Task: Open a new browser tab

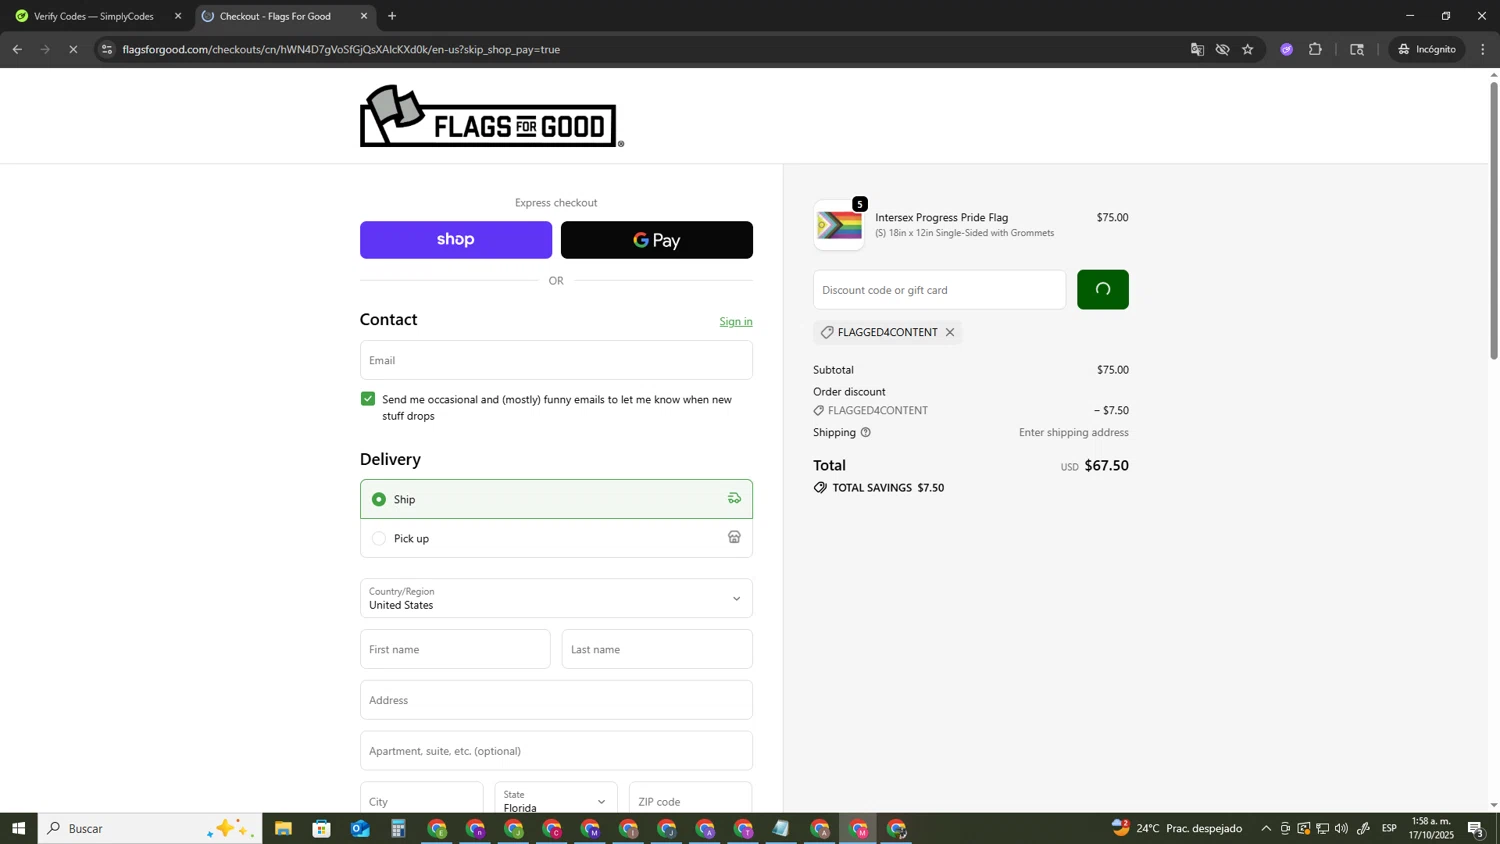Action: pos(392,16)
